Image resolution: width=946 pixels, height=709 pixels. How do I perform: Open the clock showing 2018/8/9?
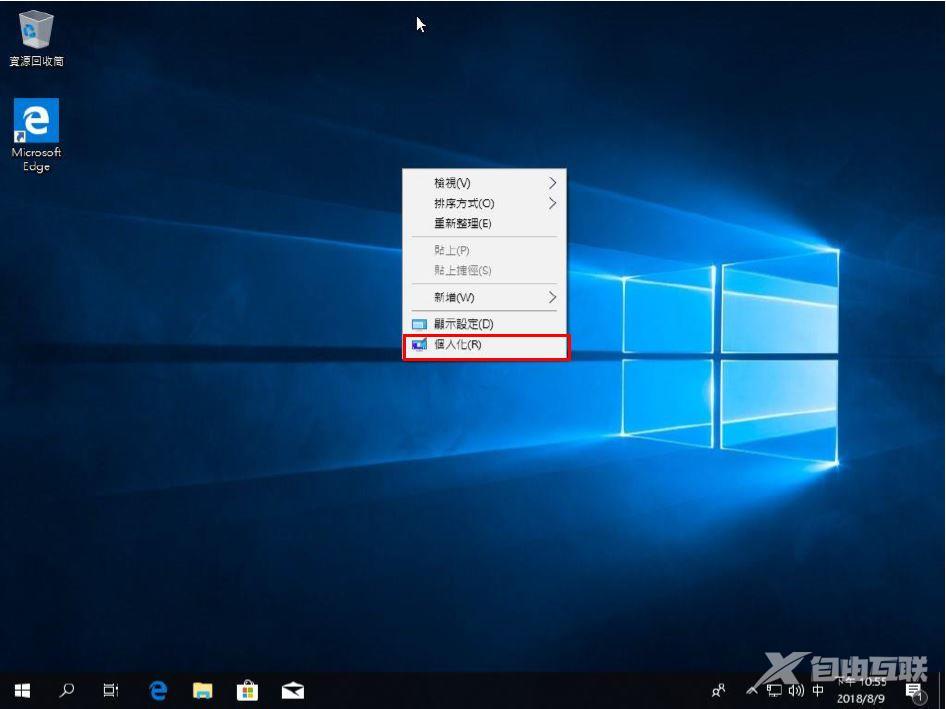pyautogui.click(x=861, y=690)
